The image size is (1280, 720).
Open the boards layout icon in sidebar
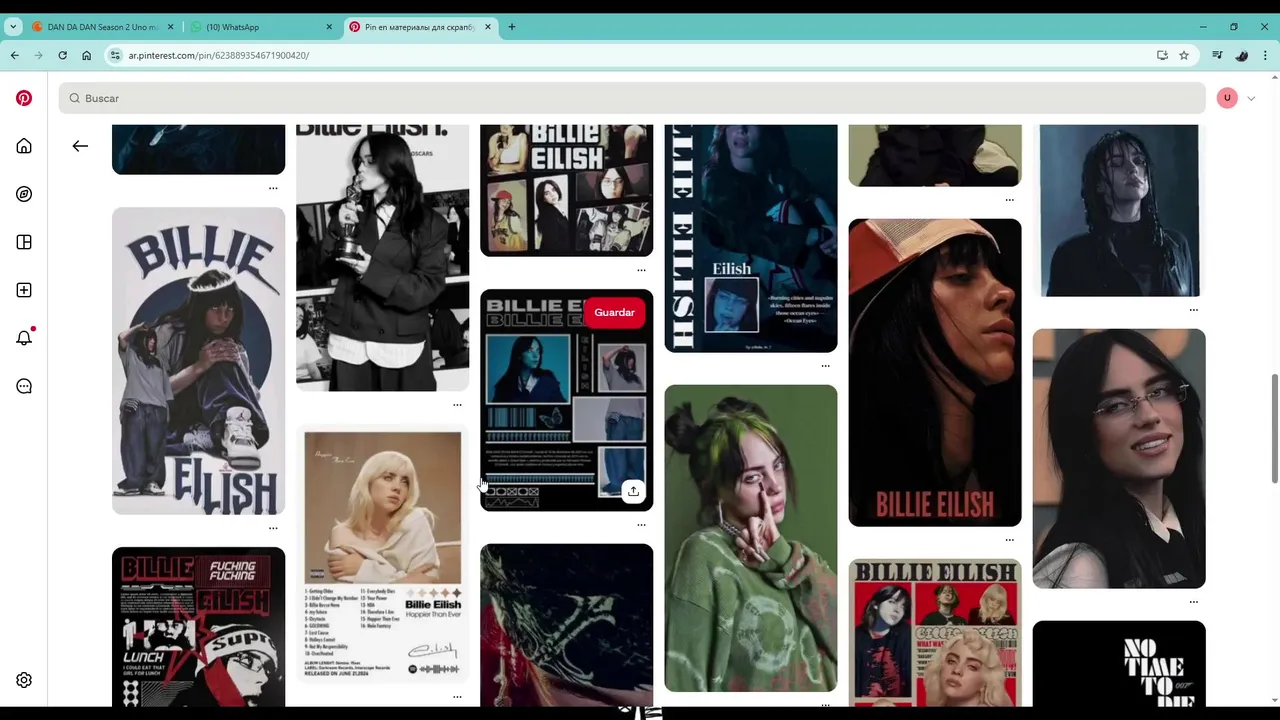click(24, 242)
